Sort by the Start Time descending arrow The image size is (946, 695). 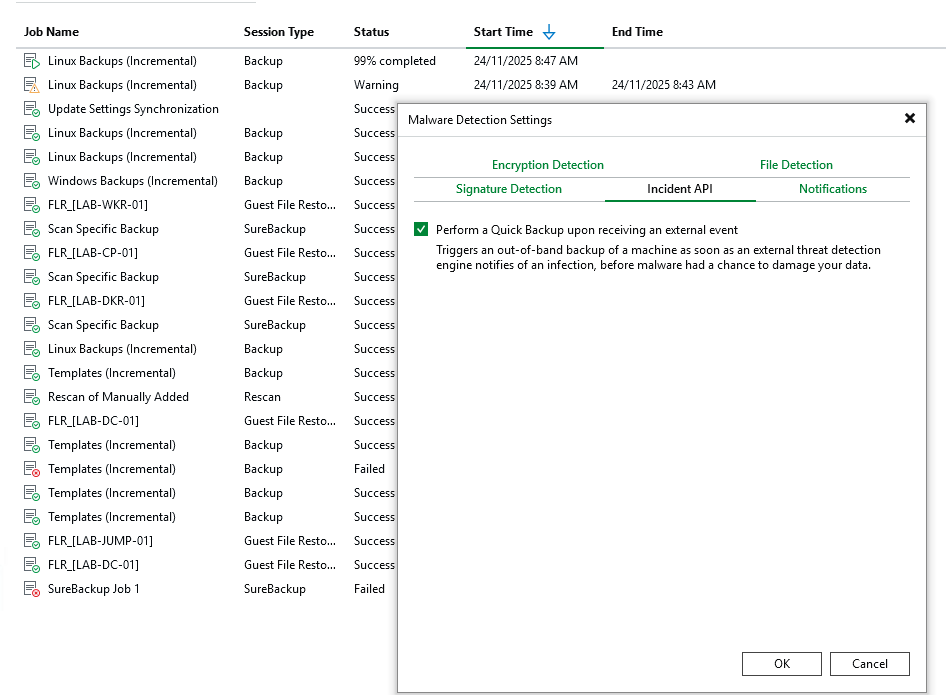[x=548, y=33]
